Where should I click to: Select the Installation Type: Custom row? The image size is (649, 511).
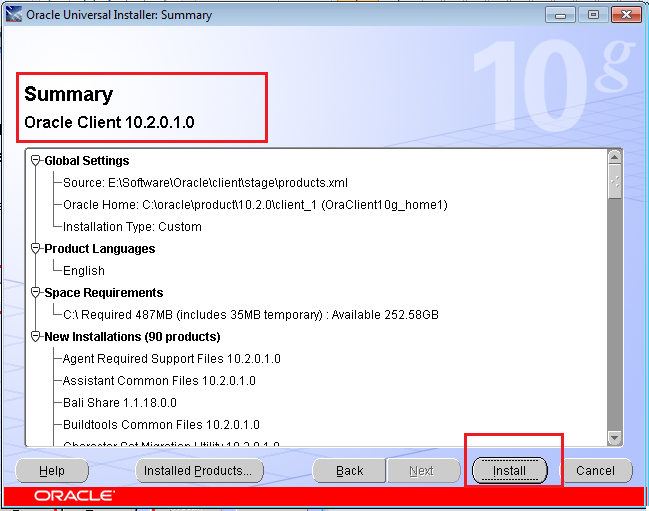point(132,227)
